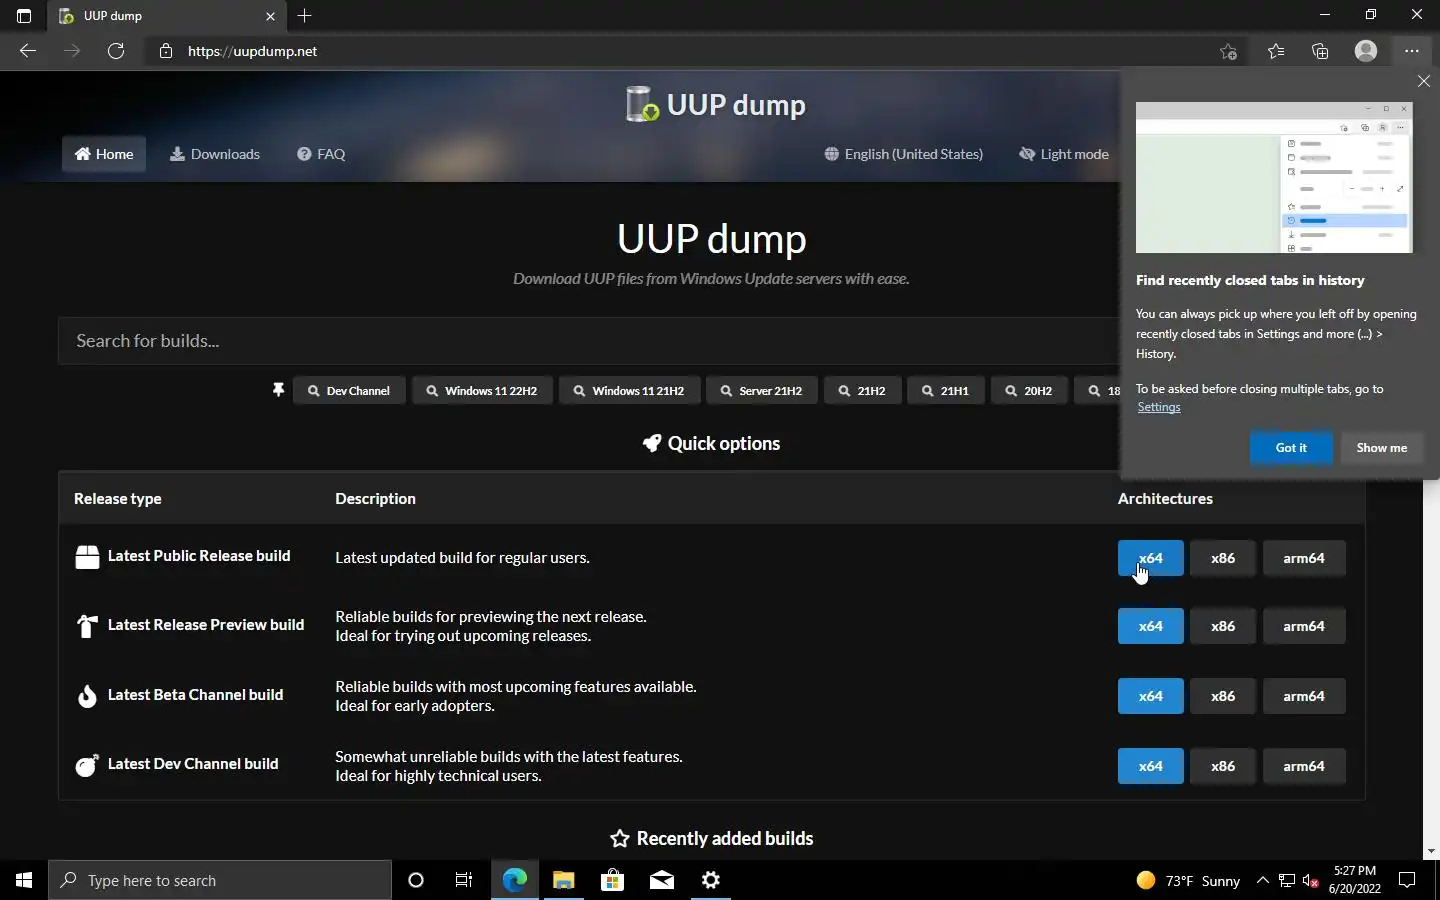The width and height of the screenshot is (1440, 900).
Task: Open the notification center icon
Action: pyautogui.click(x=1407, y=880)
